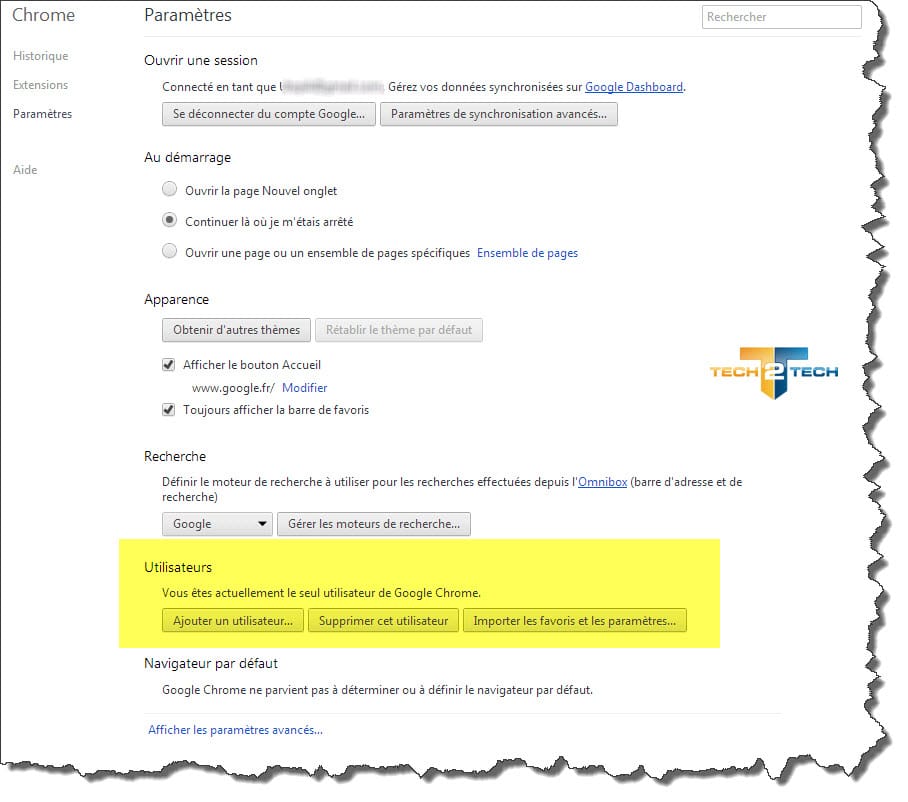
Task: Open Historique in the sidebar
Action: 40,56
